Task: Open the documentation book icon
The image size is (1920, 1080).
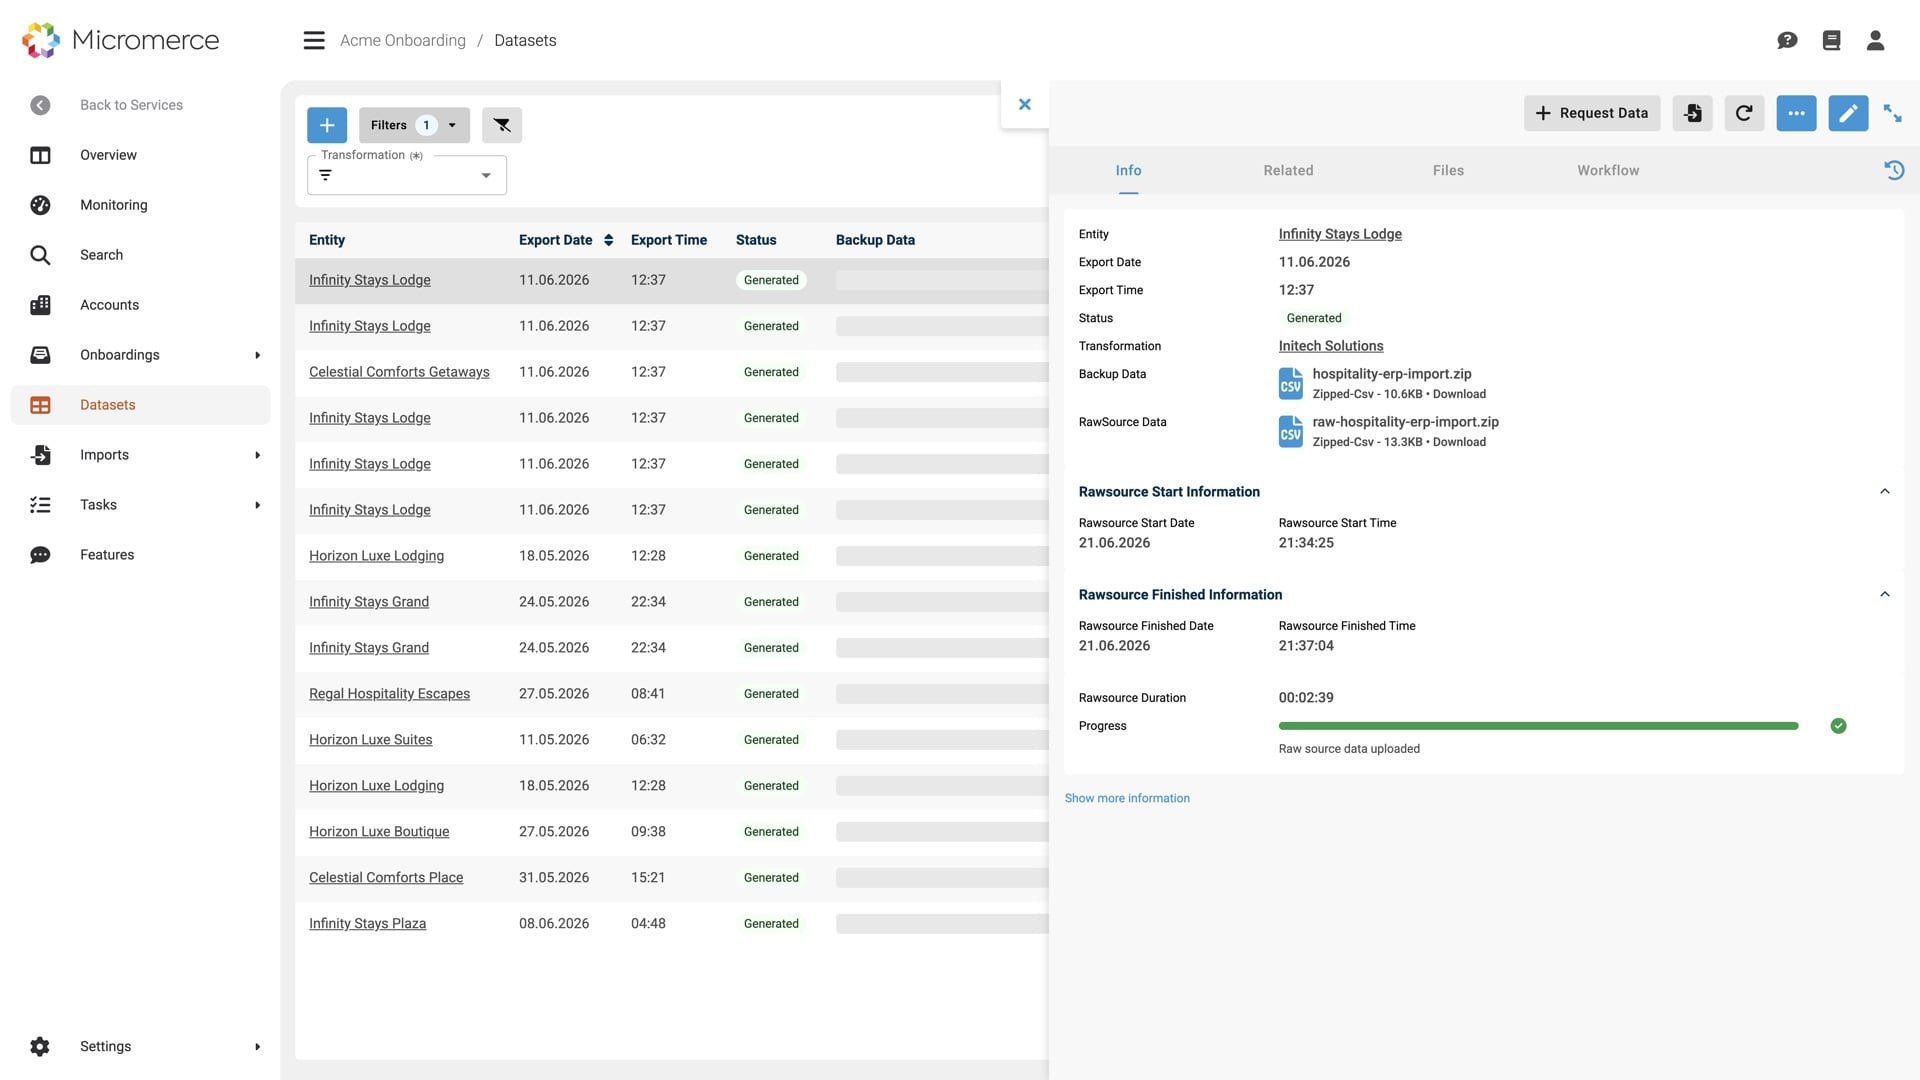Action: [x=1831, y=41]
